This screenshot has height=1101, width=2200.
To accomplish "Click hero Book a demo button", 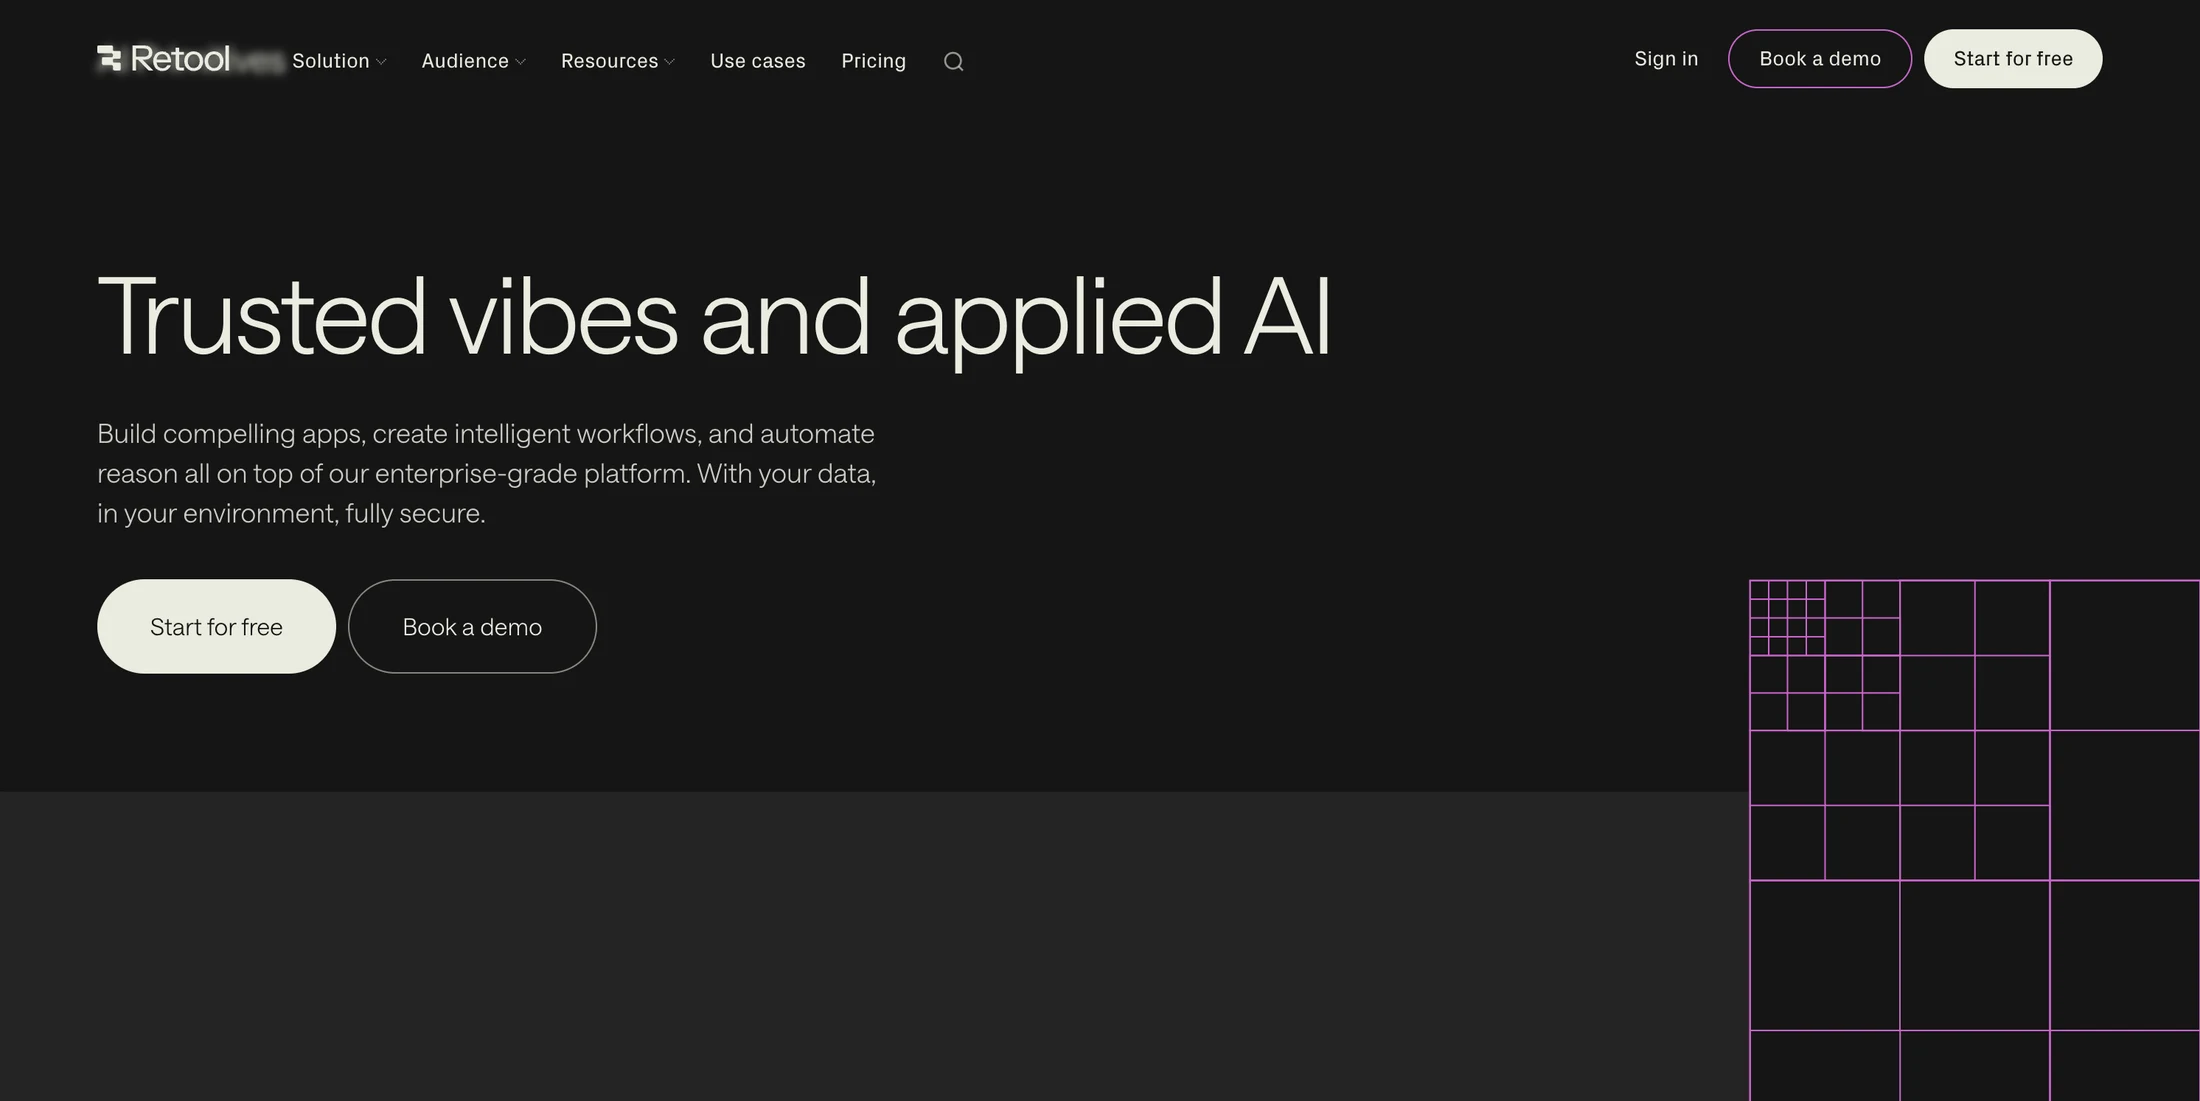I will (x=472, y=626).
